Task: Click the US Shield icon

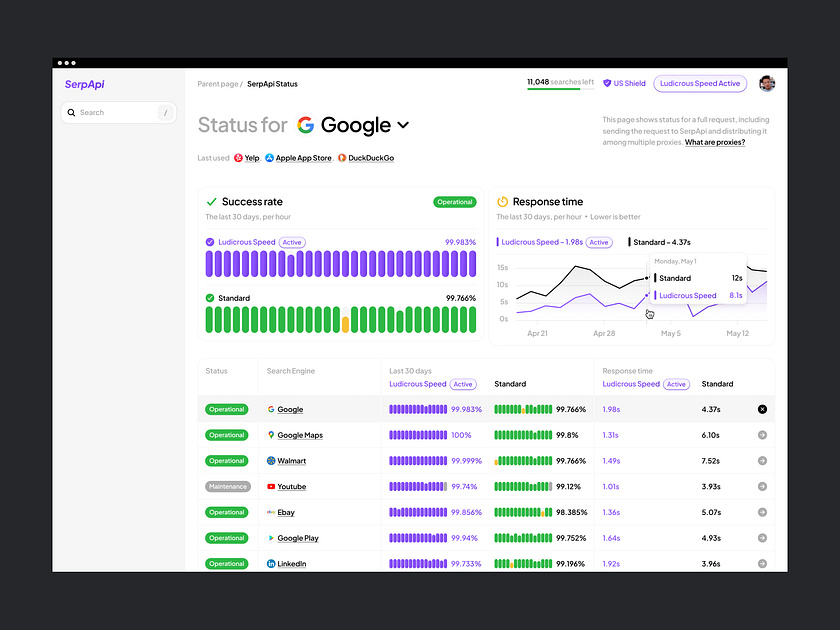Action: click(x=607, y=84)
